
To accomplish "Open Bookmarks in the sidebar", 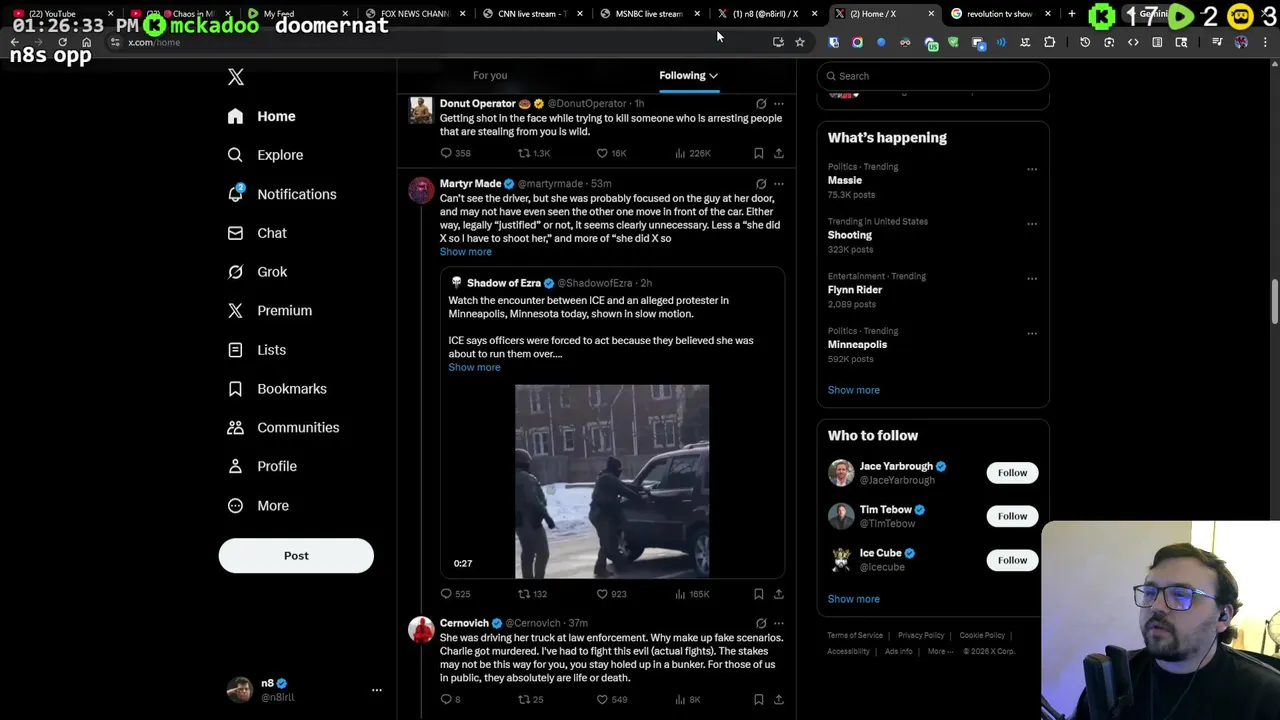I will click(x=277, y=389).
